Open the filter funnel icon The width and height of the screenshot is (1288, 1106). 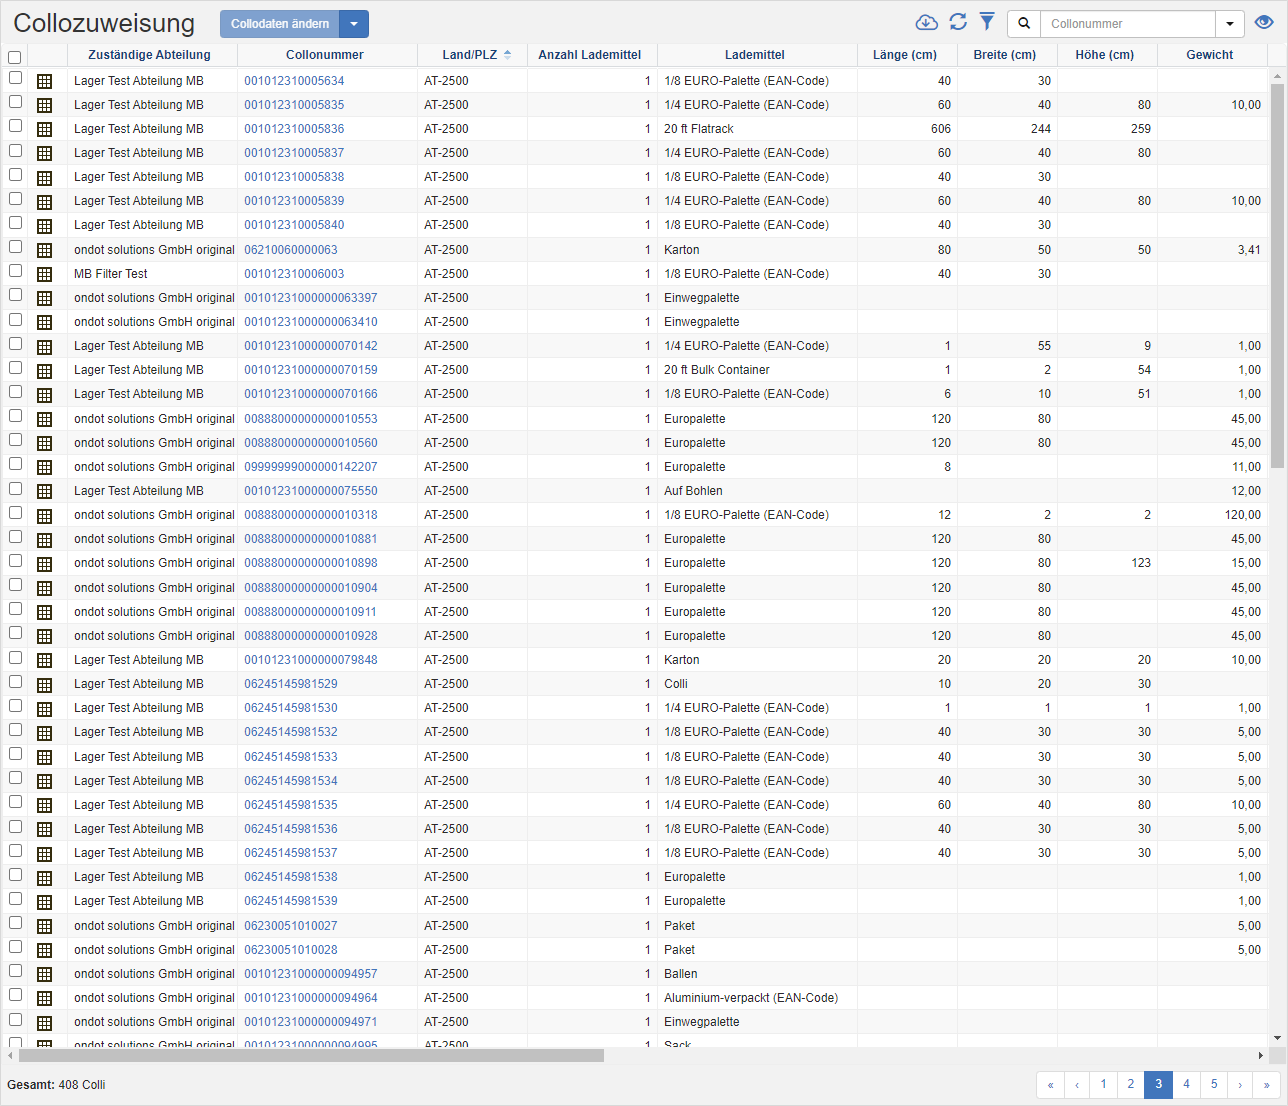point(987,22)
